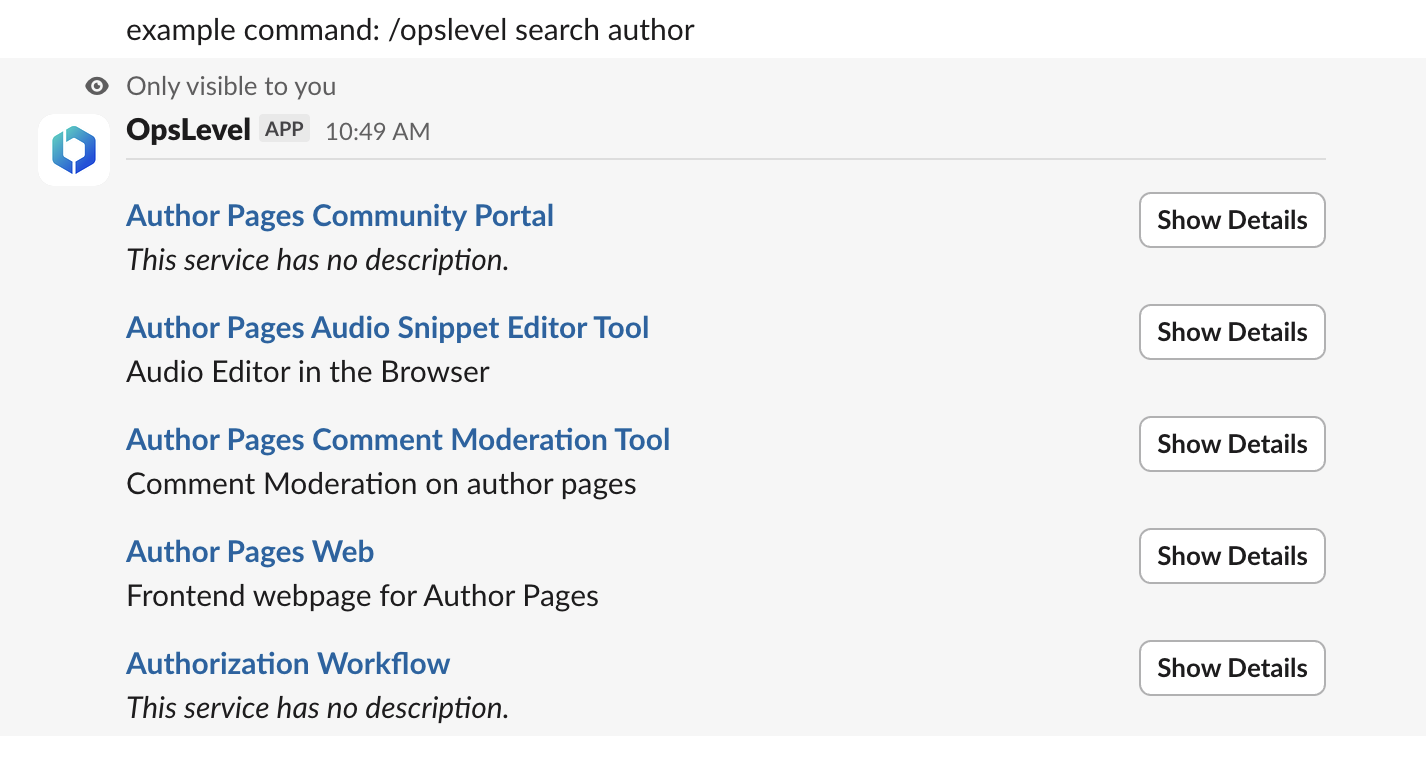Click the text 'example command: /opslevel search author'

(x=410, y=30)
